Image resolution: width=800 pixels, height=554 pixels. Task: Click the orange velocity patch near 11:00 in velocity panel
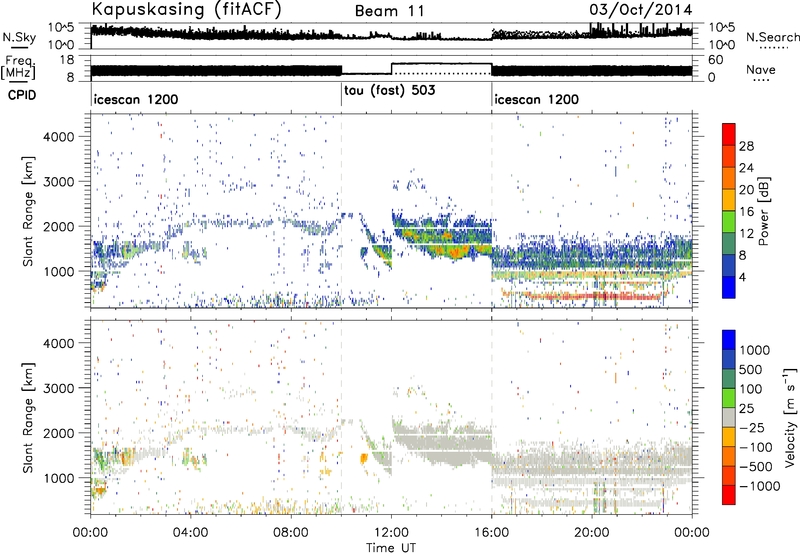pyautogui.click(x=364, y=458)
